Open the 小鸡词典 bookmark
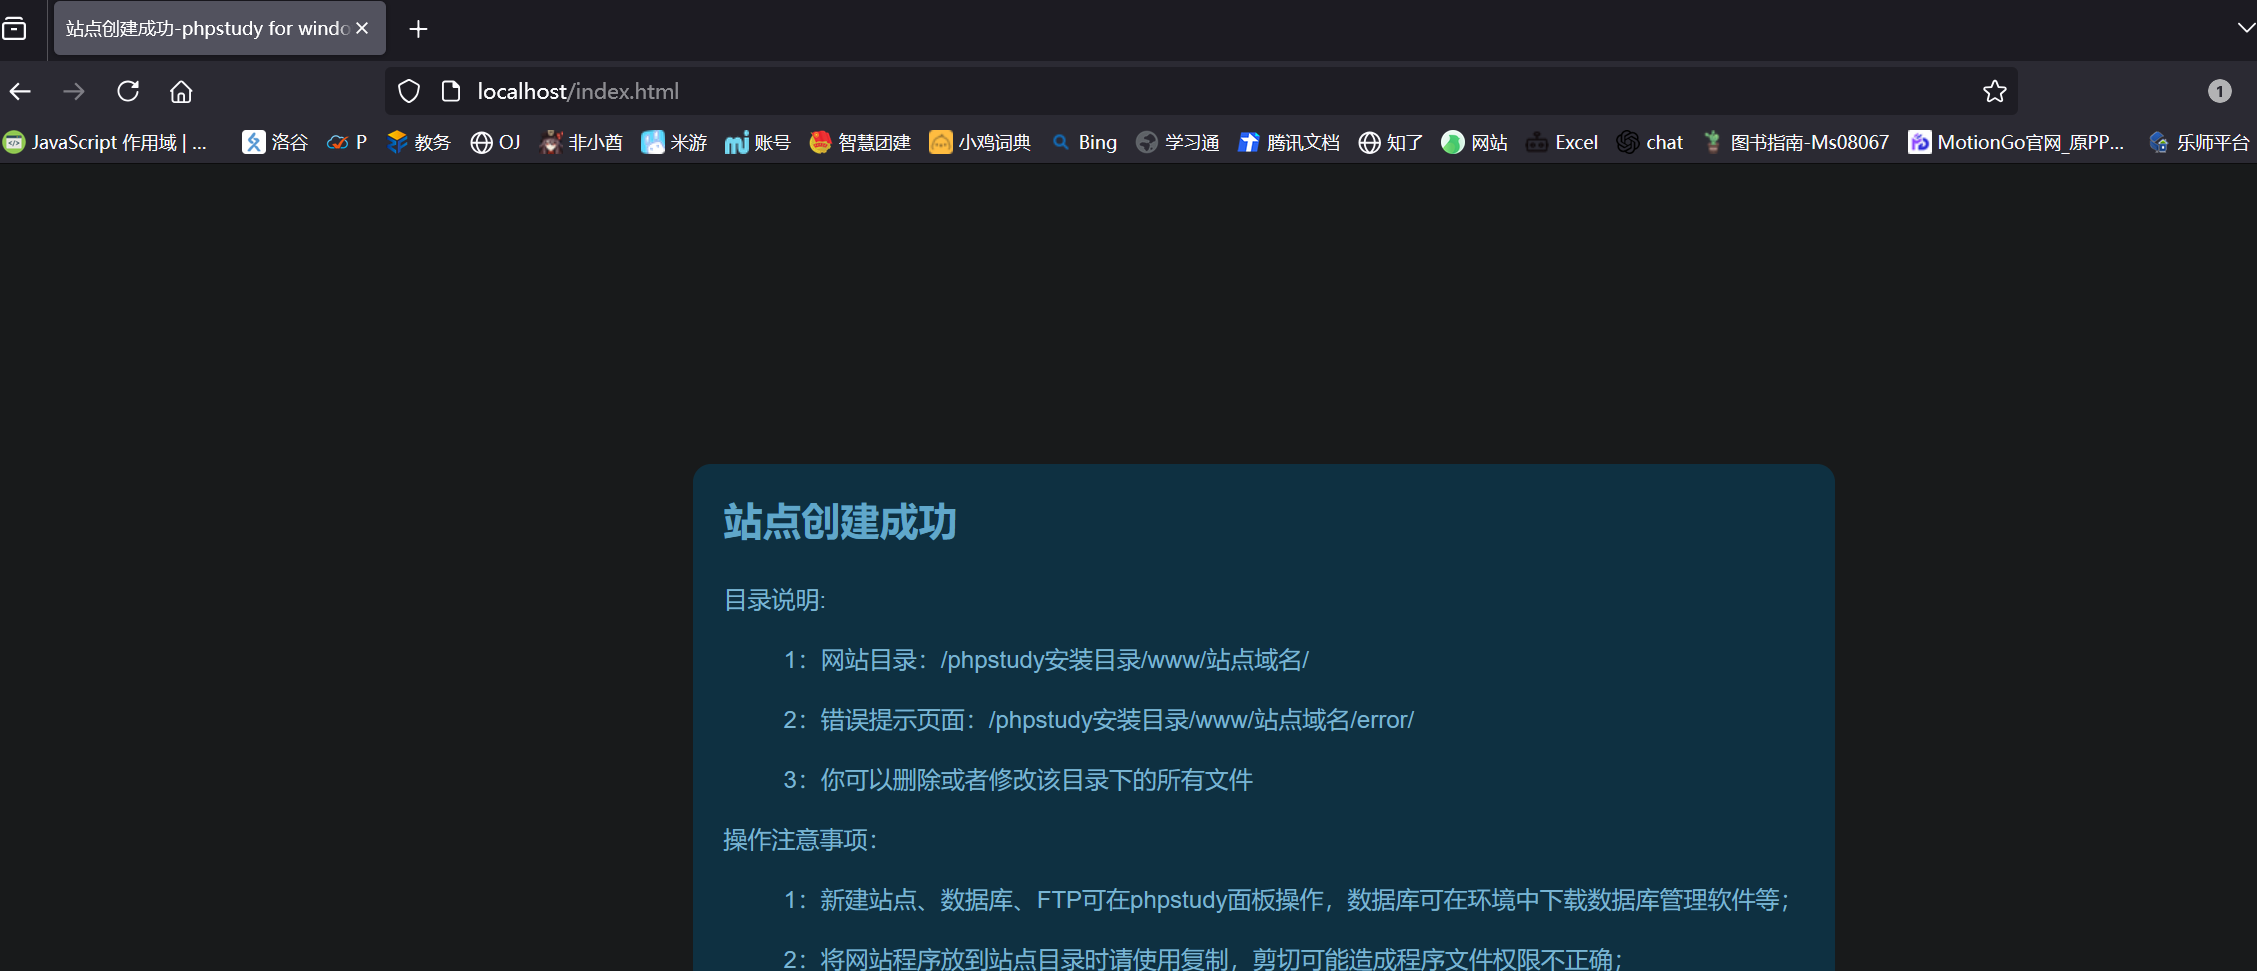Image resolution: width=2257 pixels, height=971 pixels. pyautogui.click(x=980, y=143)
